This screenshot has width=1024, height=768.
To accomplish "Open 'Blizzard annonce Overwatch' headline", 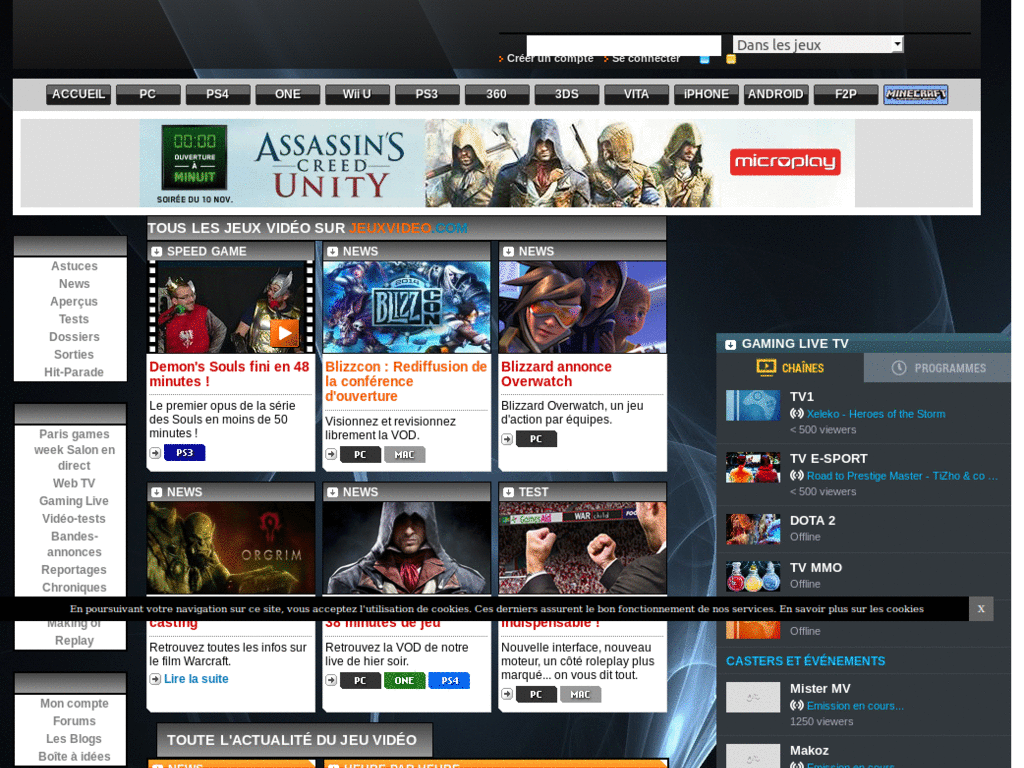I will click(556, 374).
